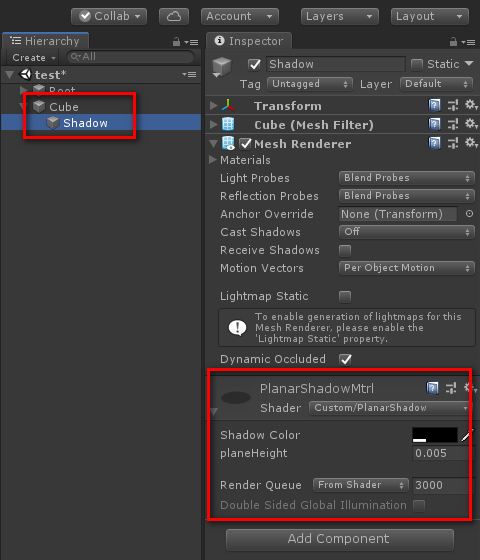Open the Inspector panel options menu icon

468,42
